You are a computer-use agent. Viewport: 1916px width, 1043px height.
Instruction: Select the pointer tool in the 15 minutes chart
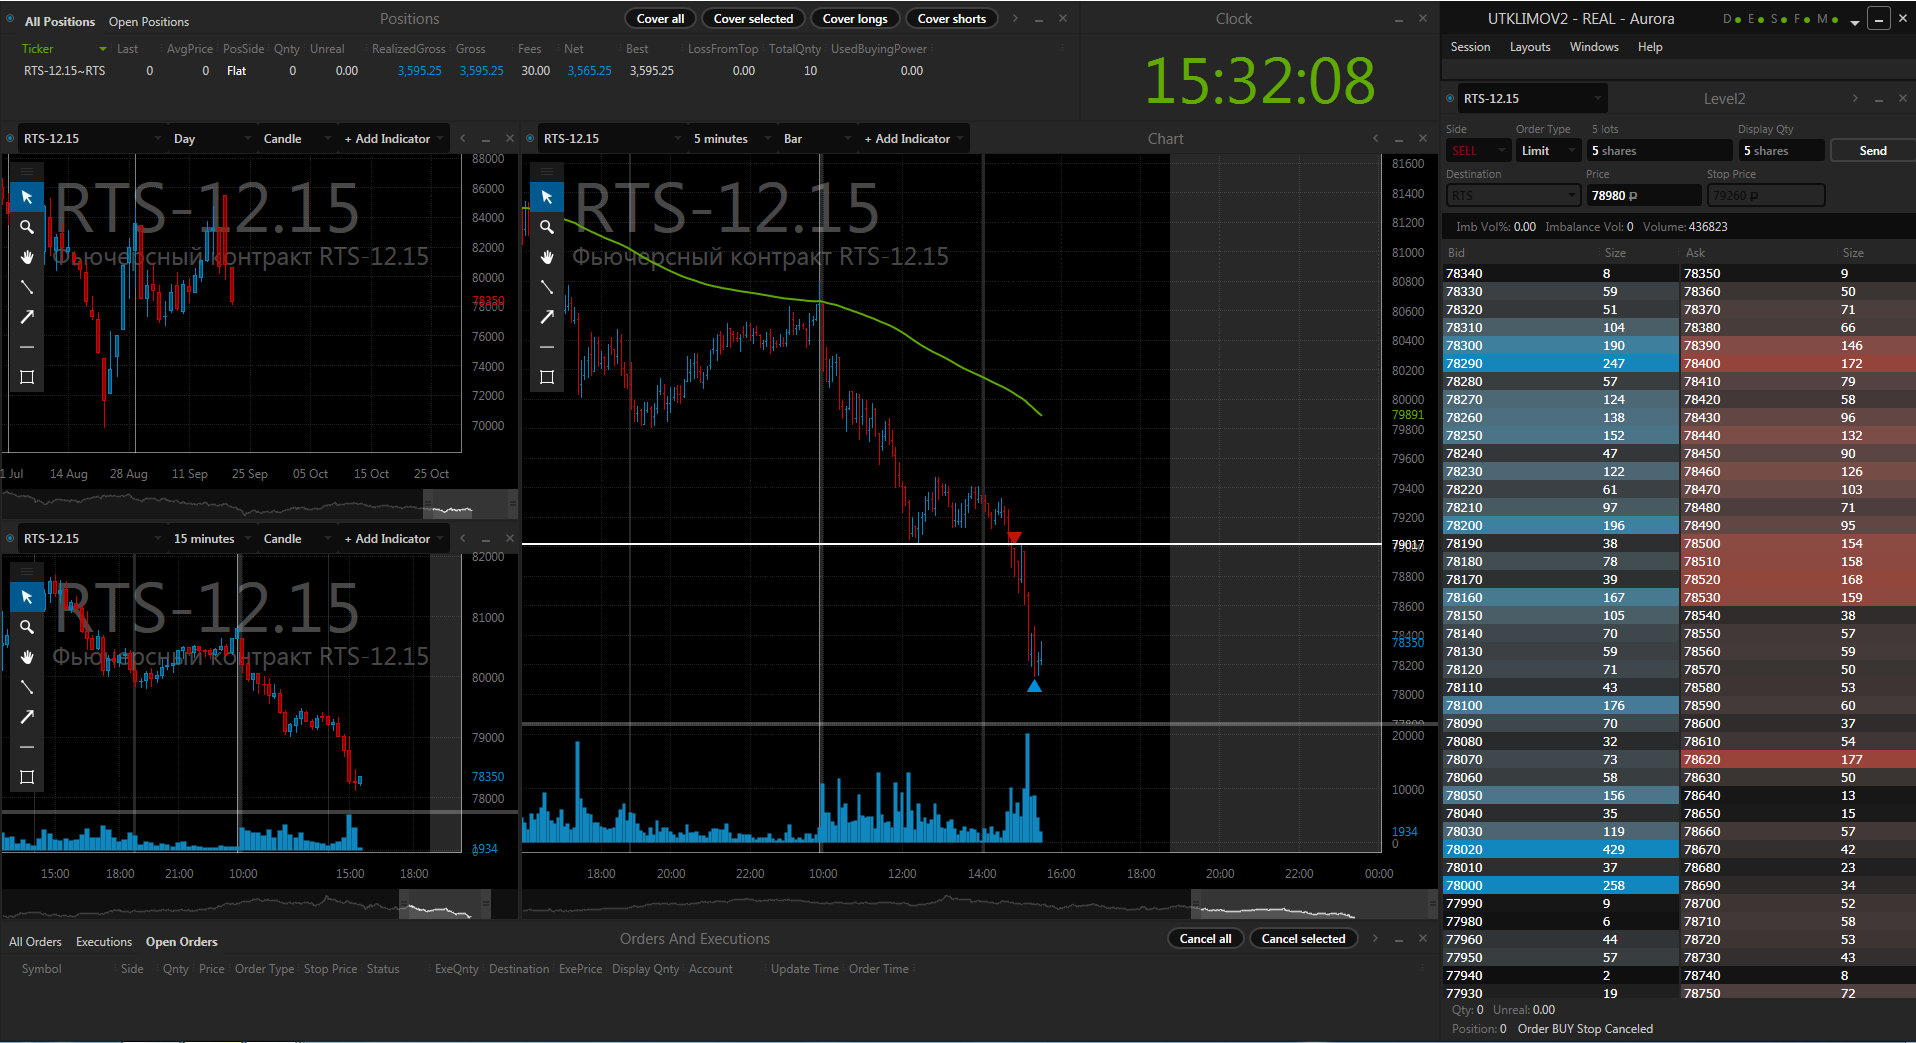click(27, 597)
